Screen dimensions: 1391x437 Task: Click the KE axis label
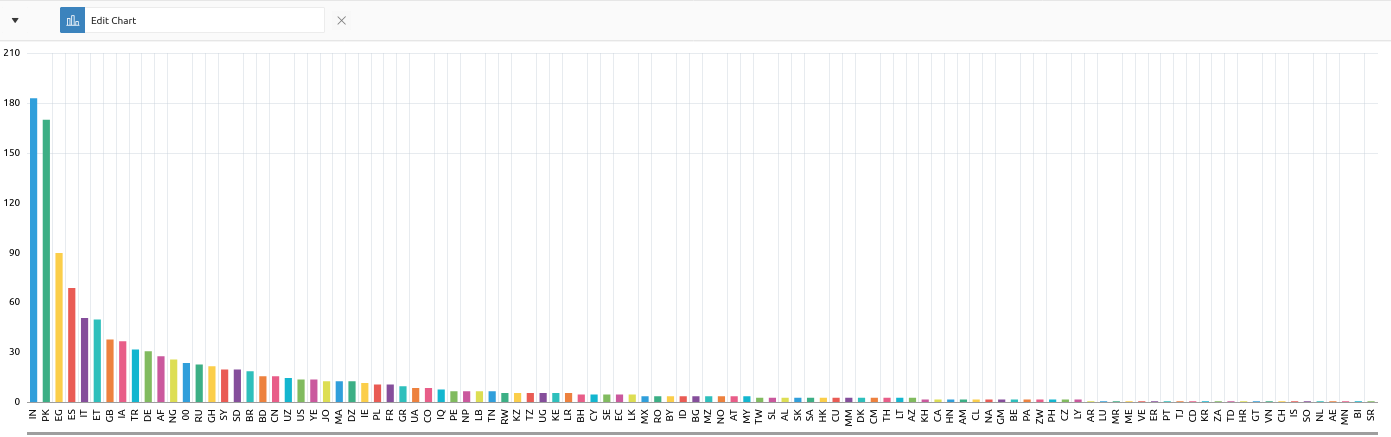coord(555,413)
